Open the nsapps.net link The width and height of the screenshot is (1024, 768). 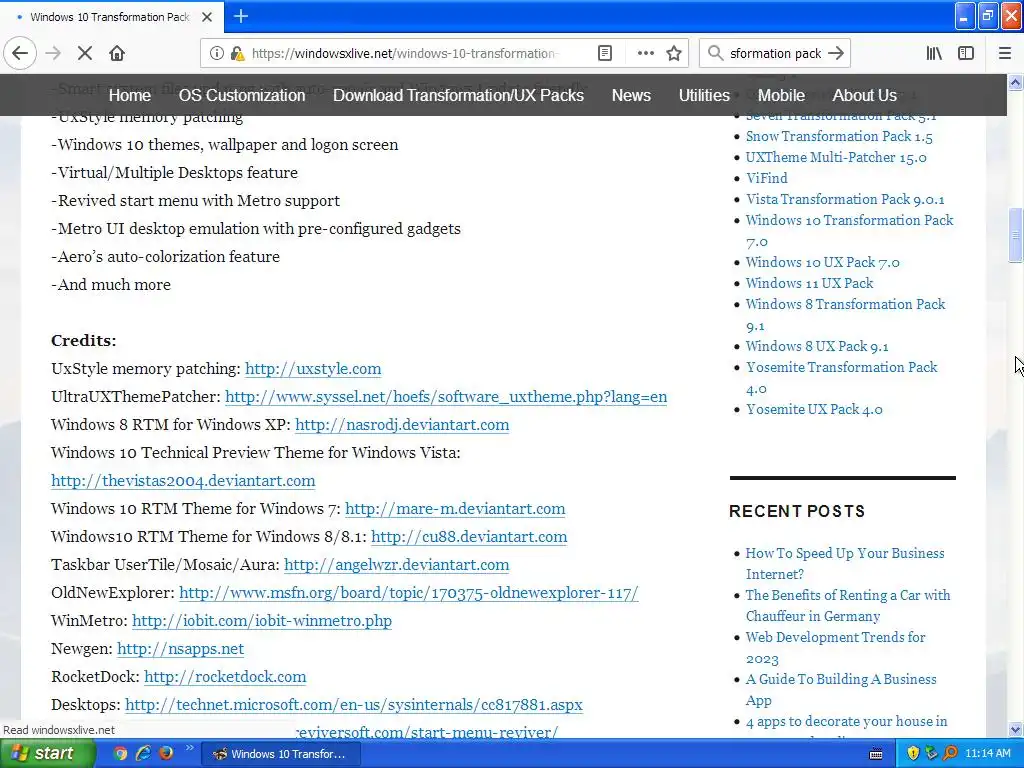[x=180, y=649]
